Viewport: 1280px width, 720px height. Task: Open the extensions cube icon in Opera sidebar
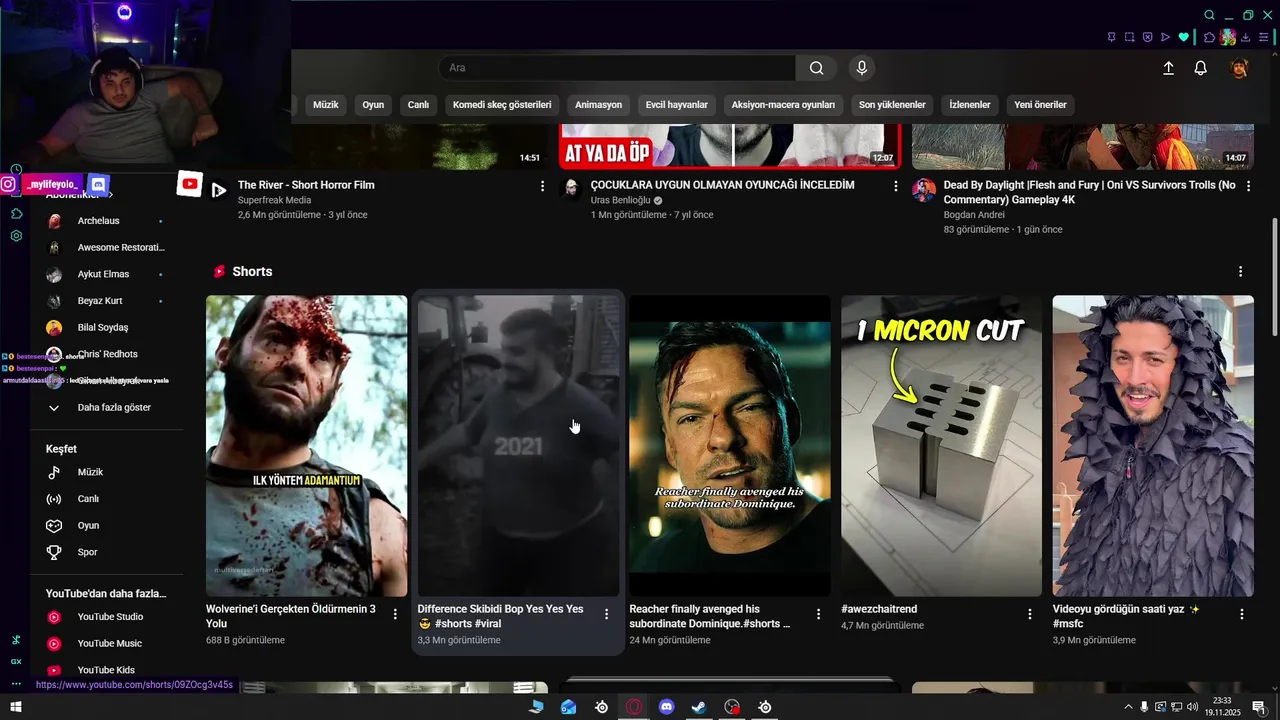coord(16,213)
